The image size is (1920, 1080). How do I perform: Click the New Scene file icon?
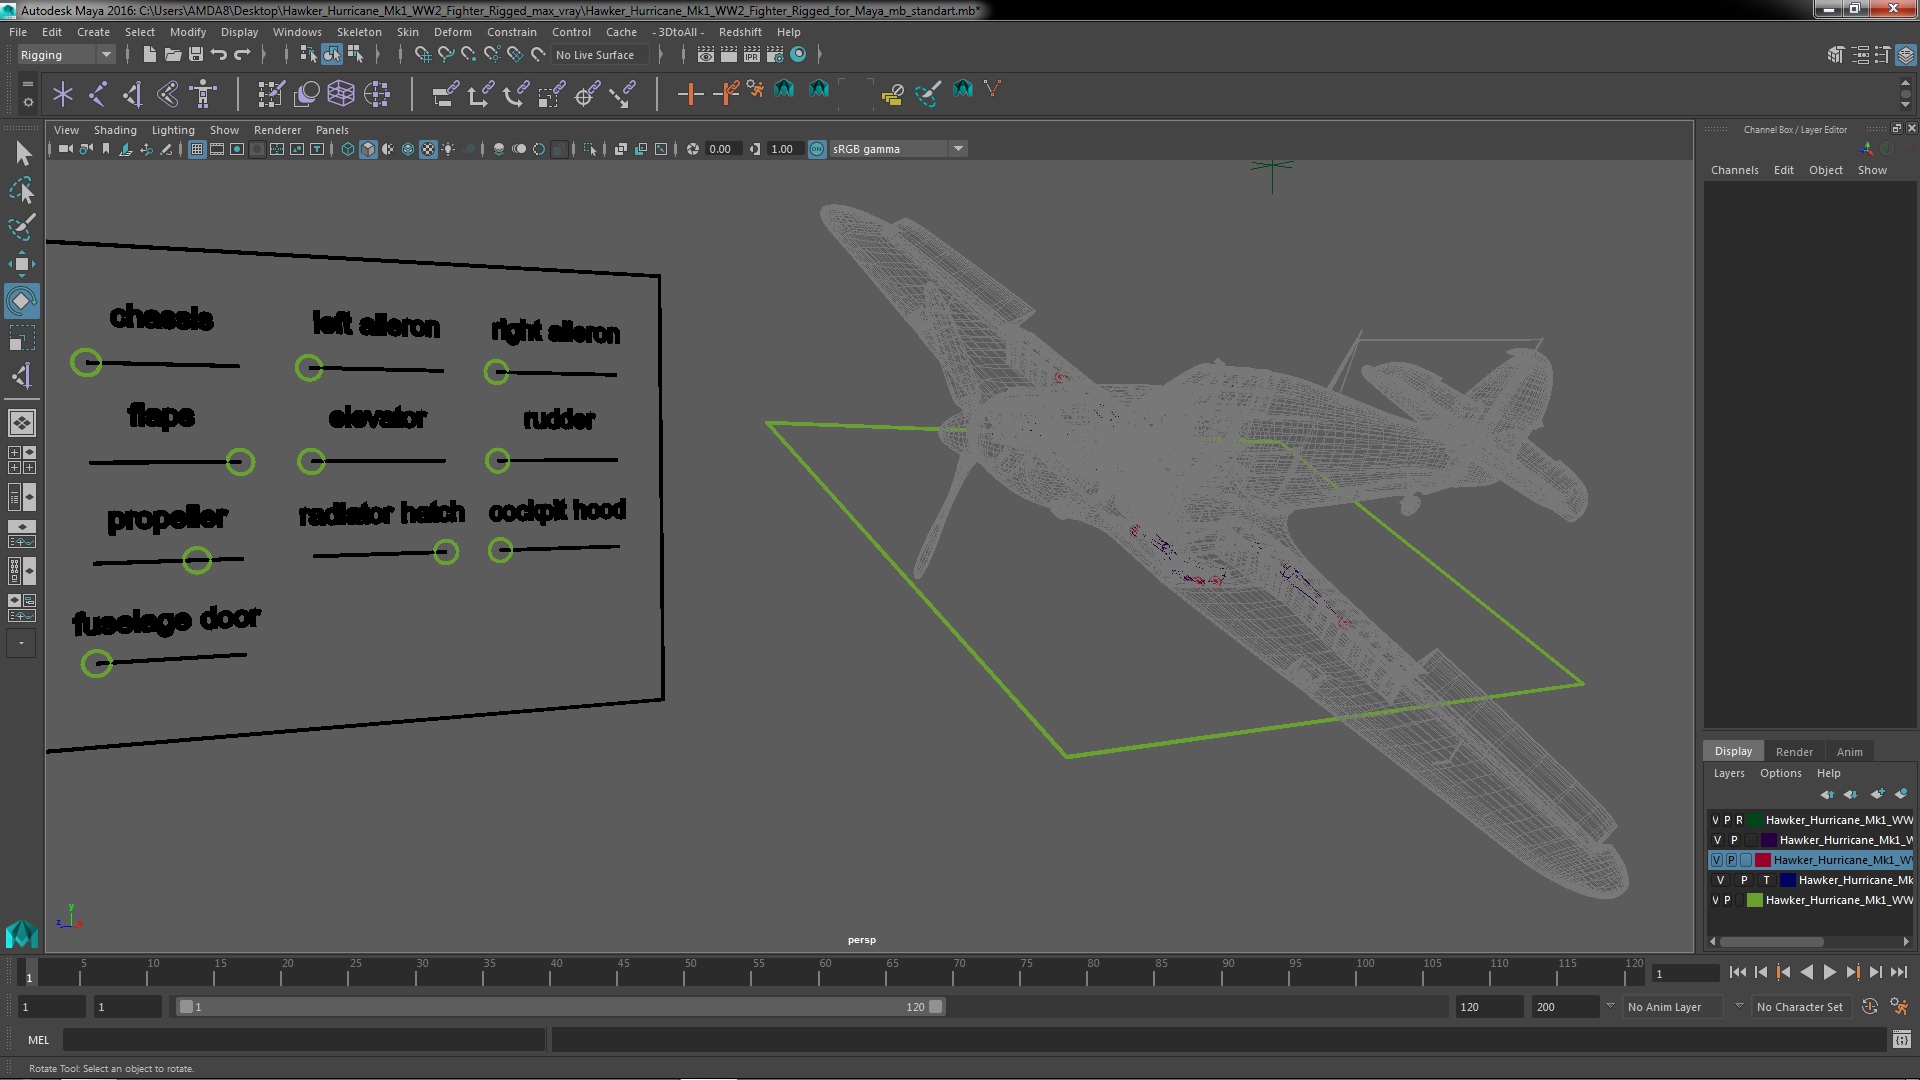coord(149,55)
